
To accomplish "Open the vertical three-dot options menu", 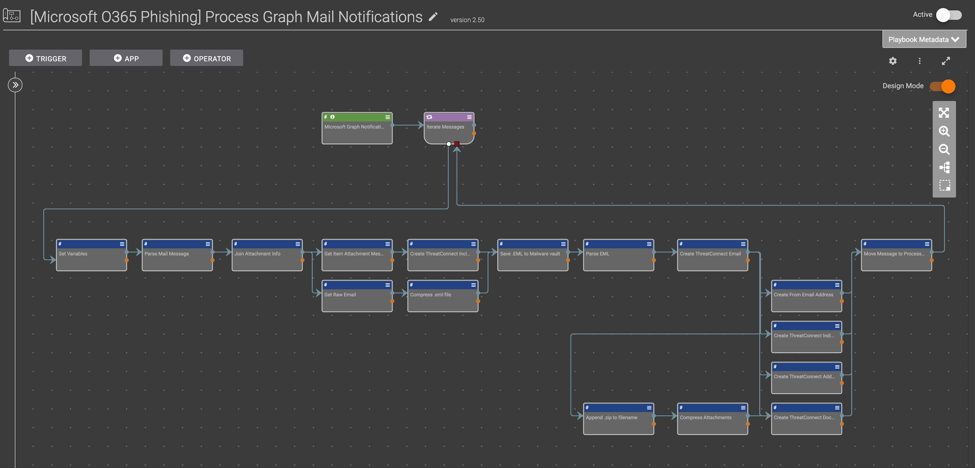I will [920, 61].
